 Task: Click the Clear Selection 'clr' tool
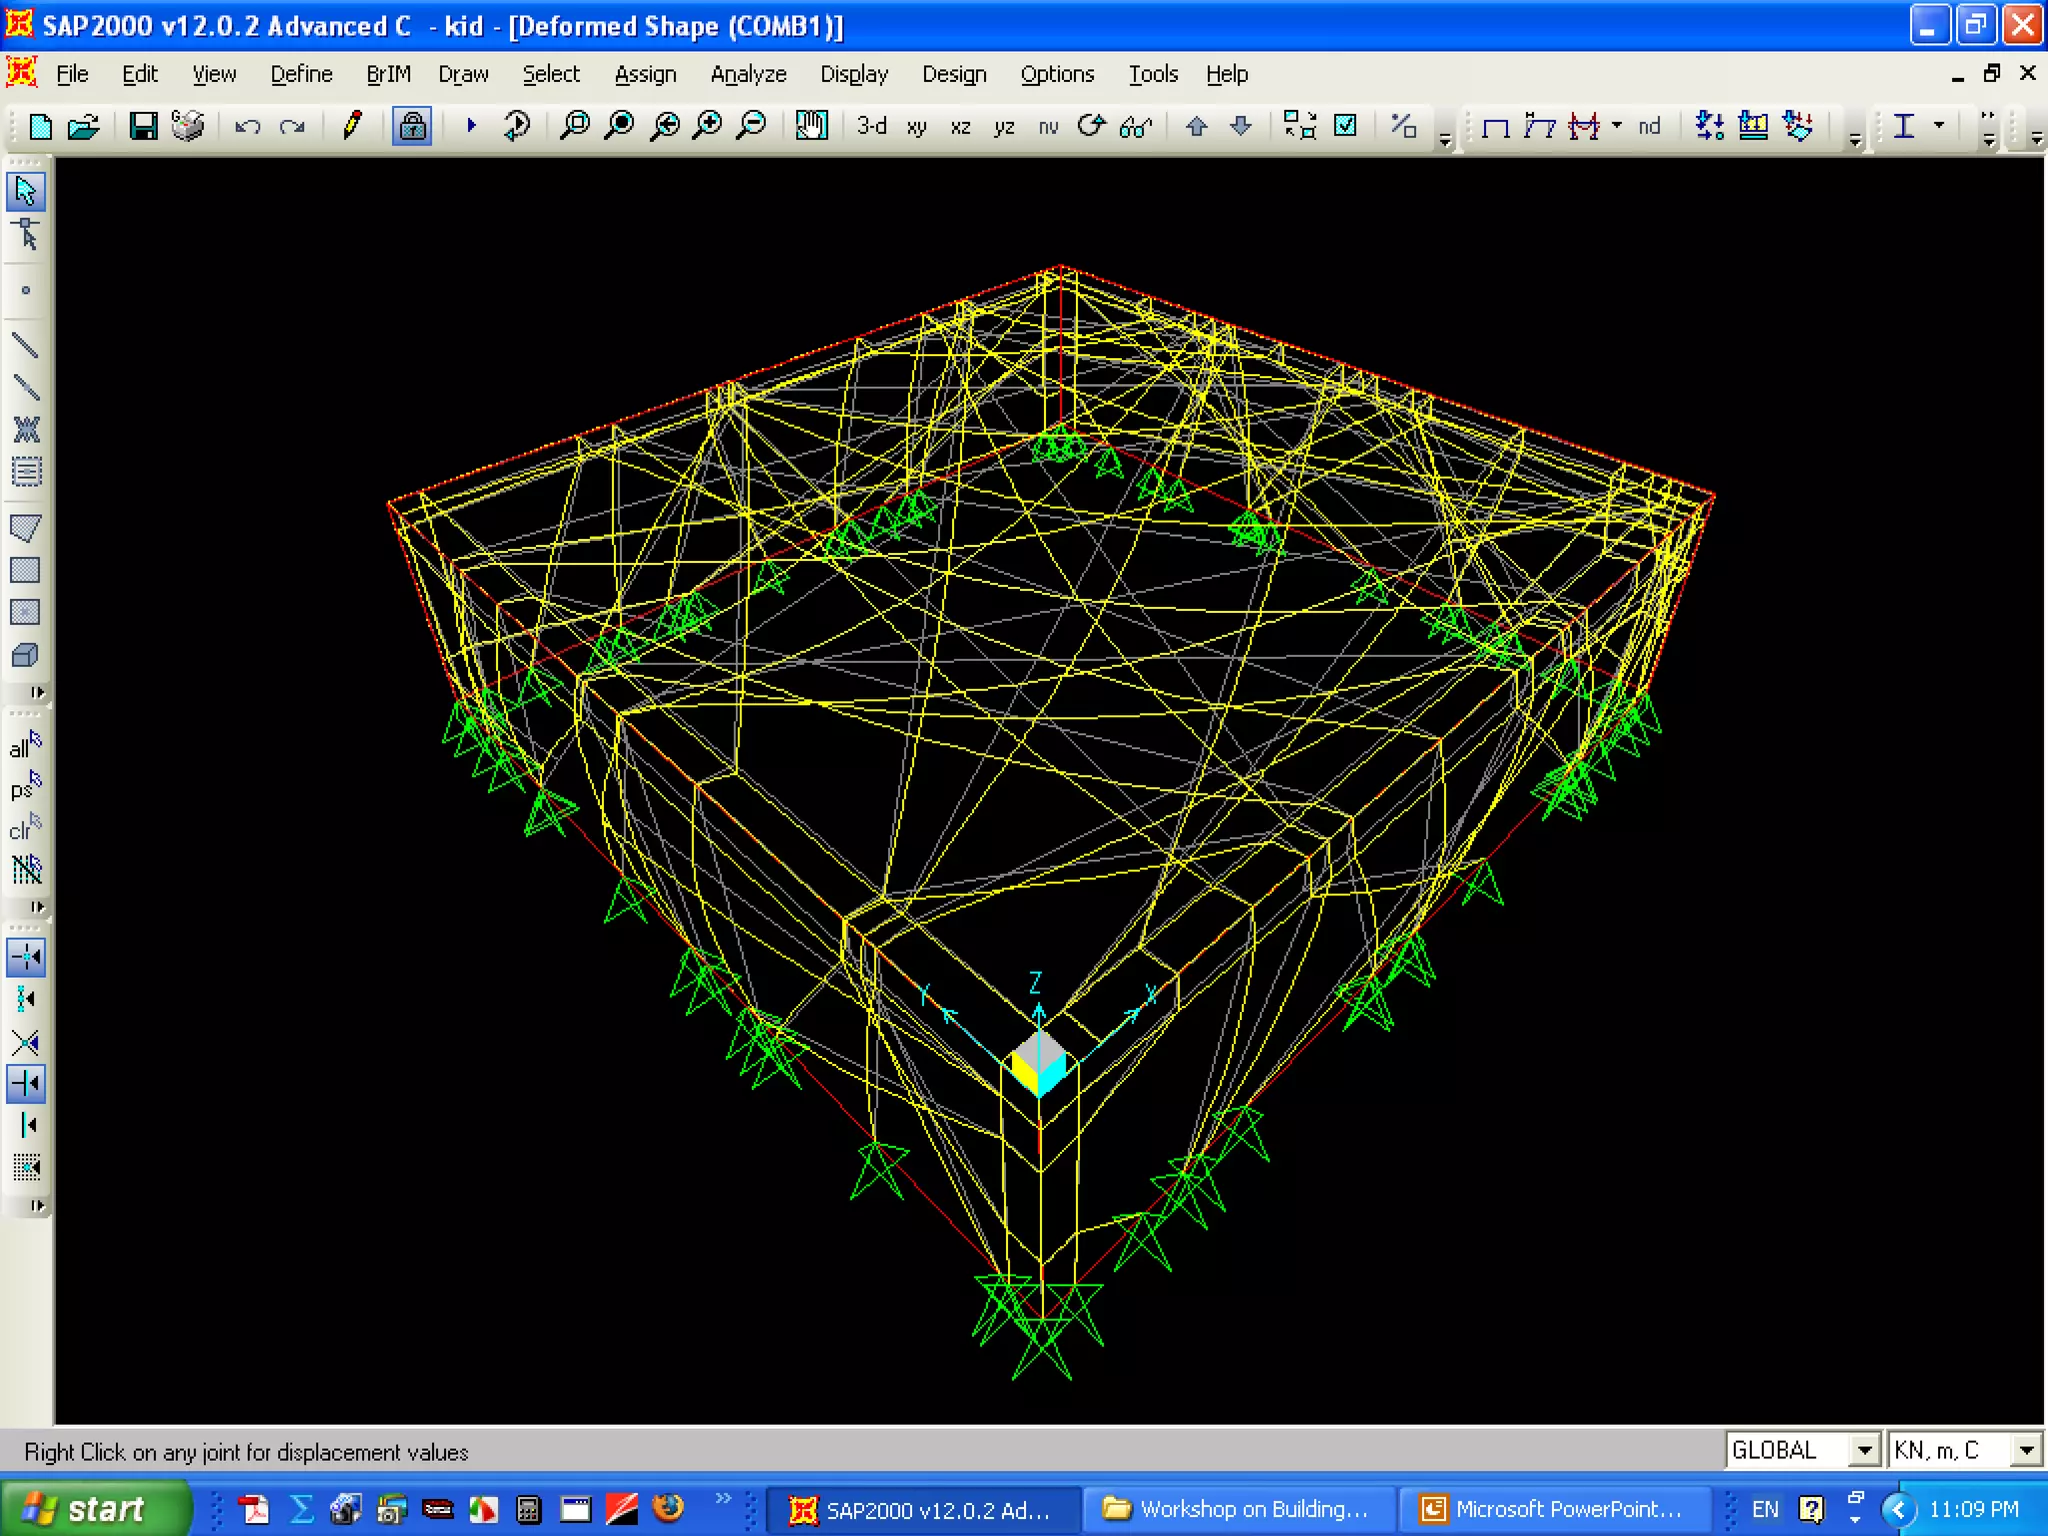[25, 829]
